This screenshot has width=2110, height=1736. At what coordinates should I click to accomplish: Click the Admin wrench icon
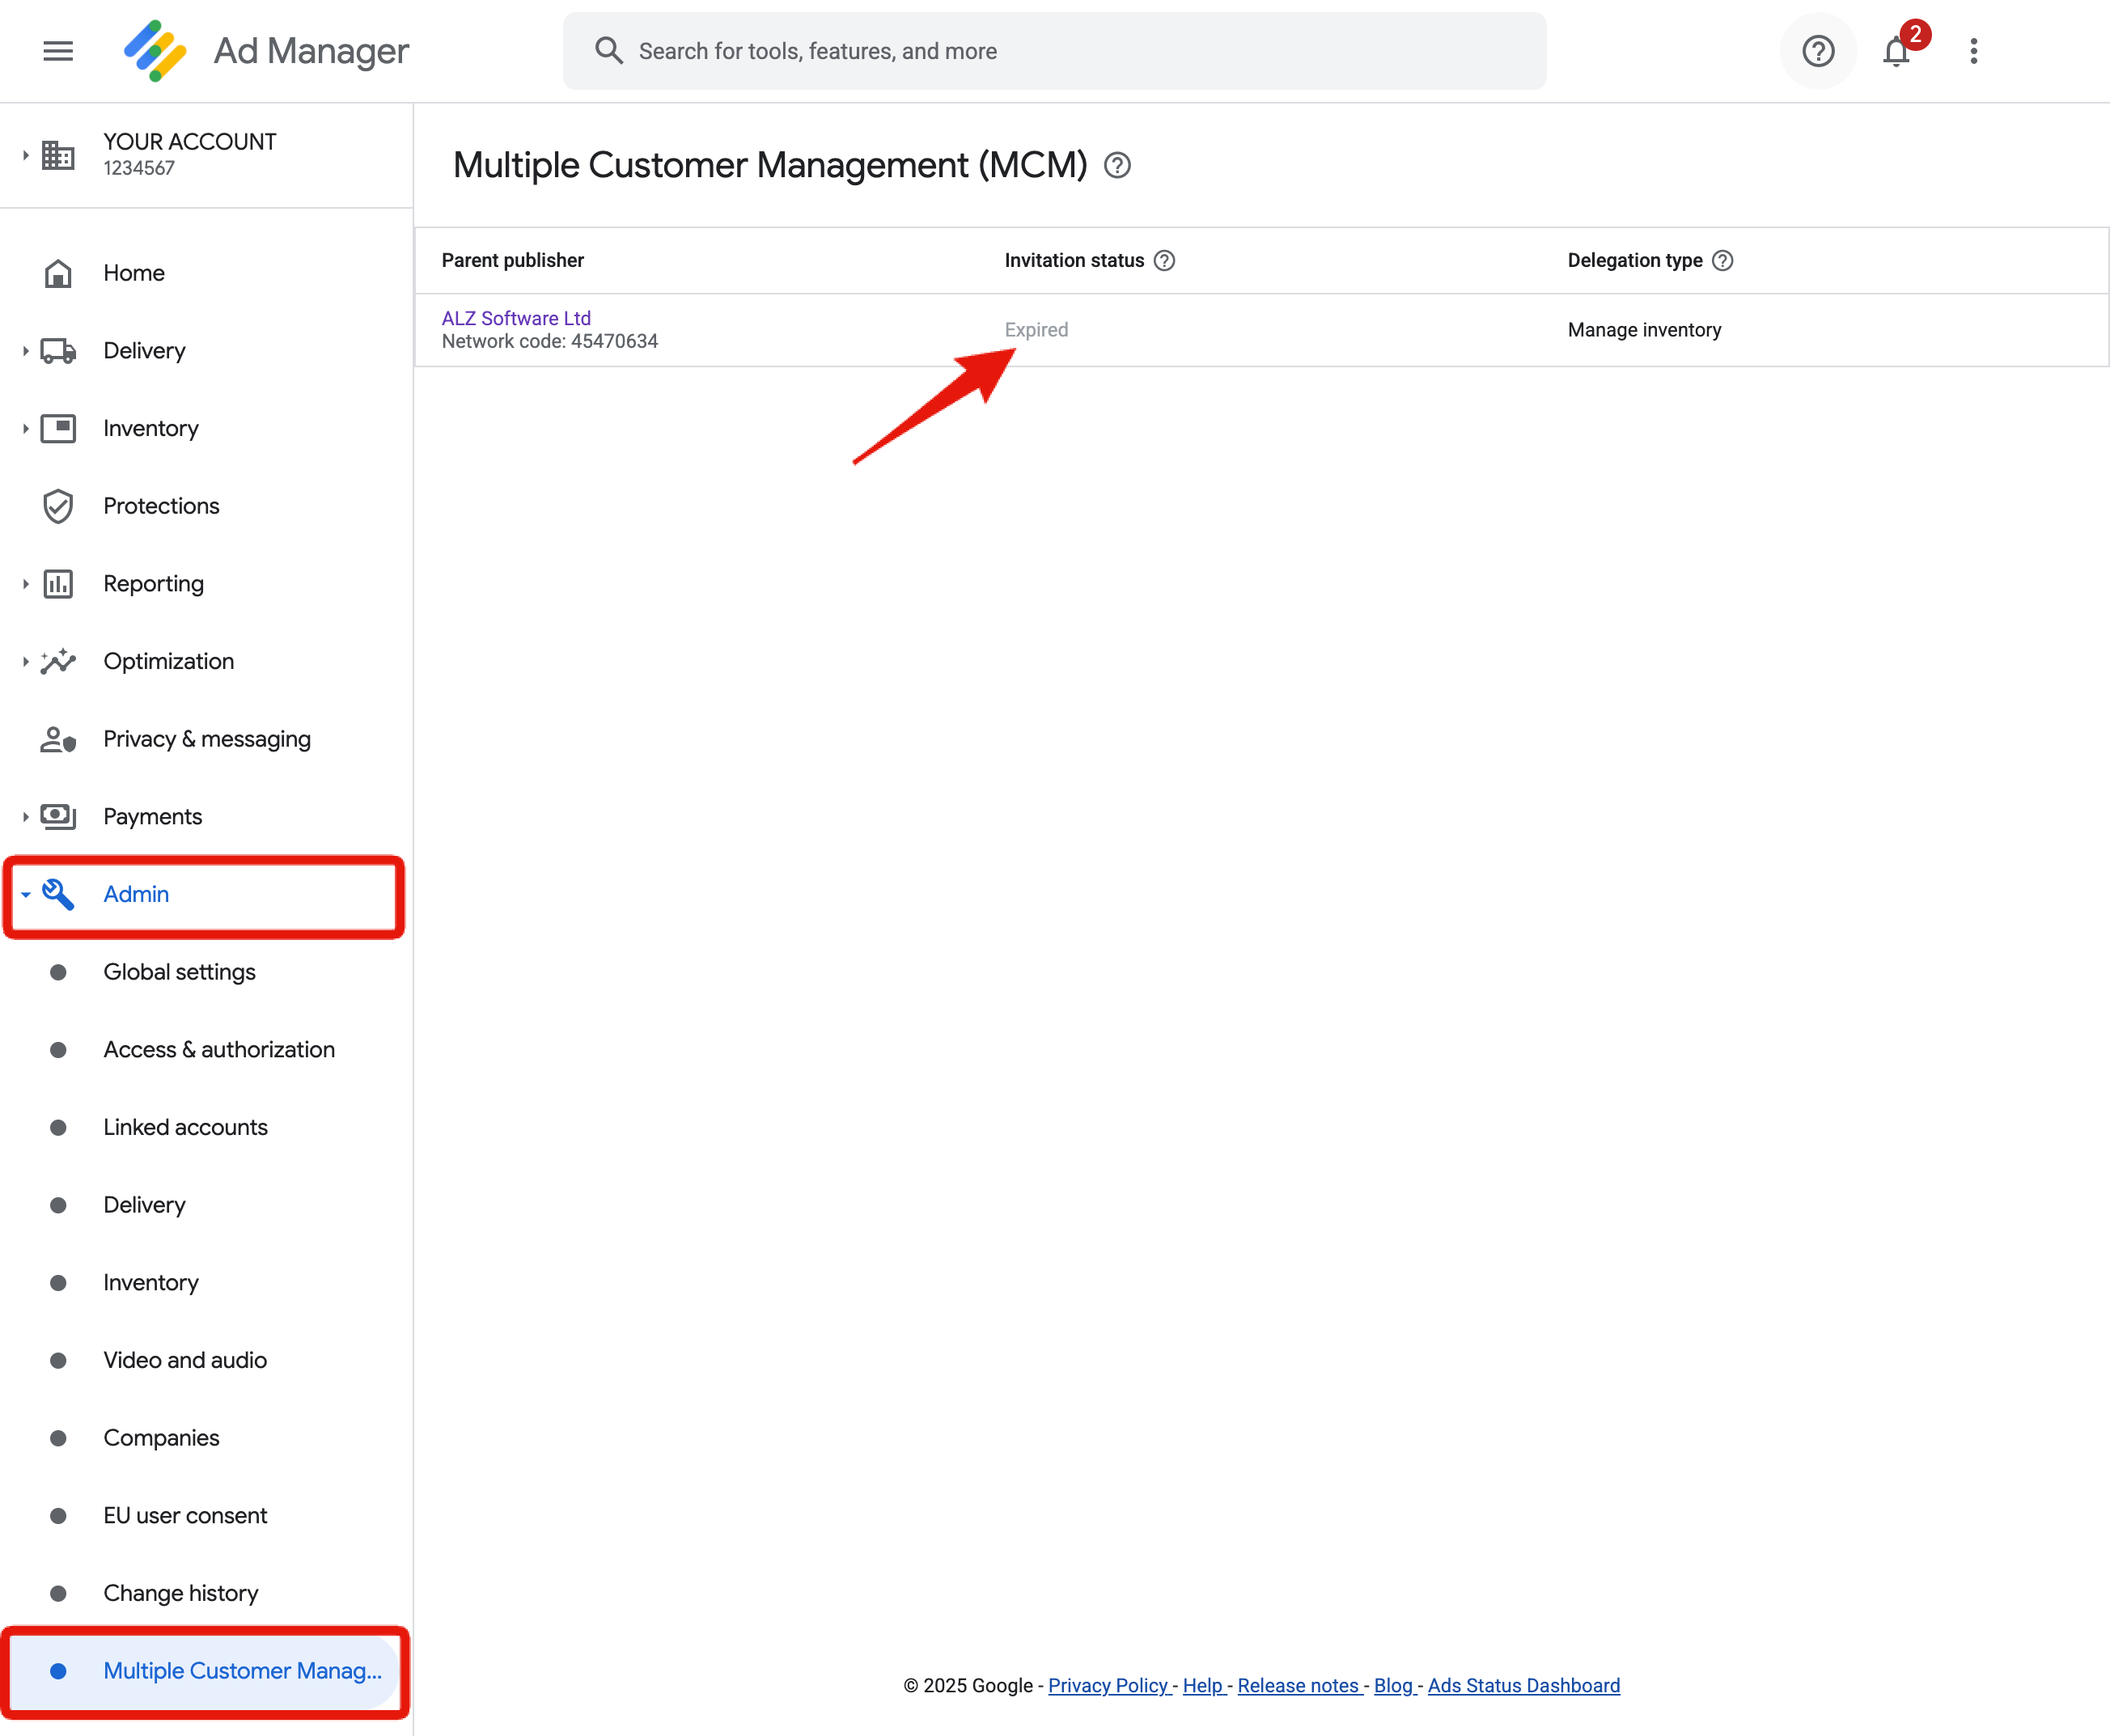[x=58, y=894]
